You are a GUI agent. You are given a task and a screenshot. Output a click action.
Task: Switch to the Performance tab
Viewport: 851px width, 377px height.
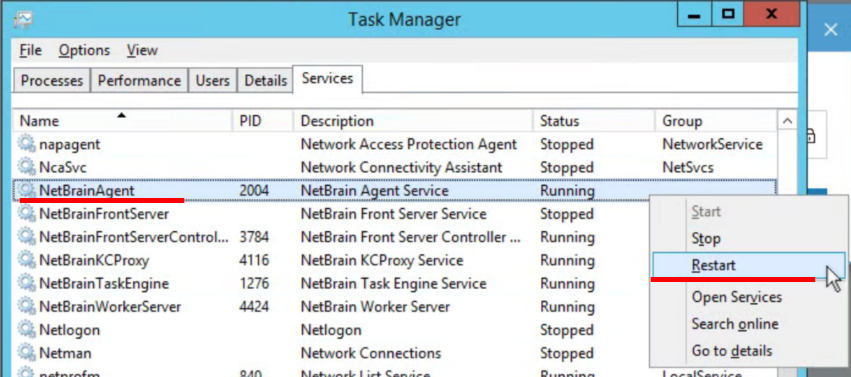pyautogui.click(x=139, y=81)
